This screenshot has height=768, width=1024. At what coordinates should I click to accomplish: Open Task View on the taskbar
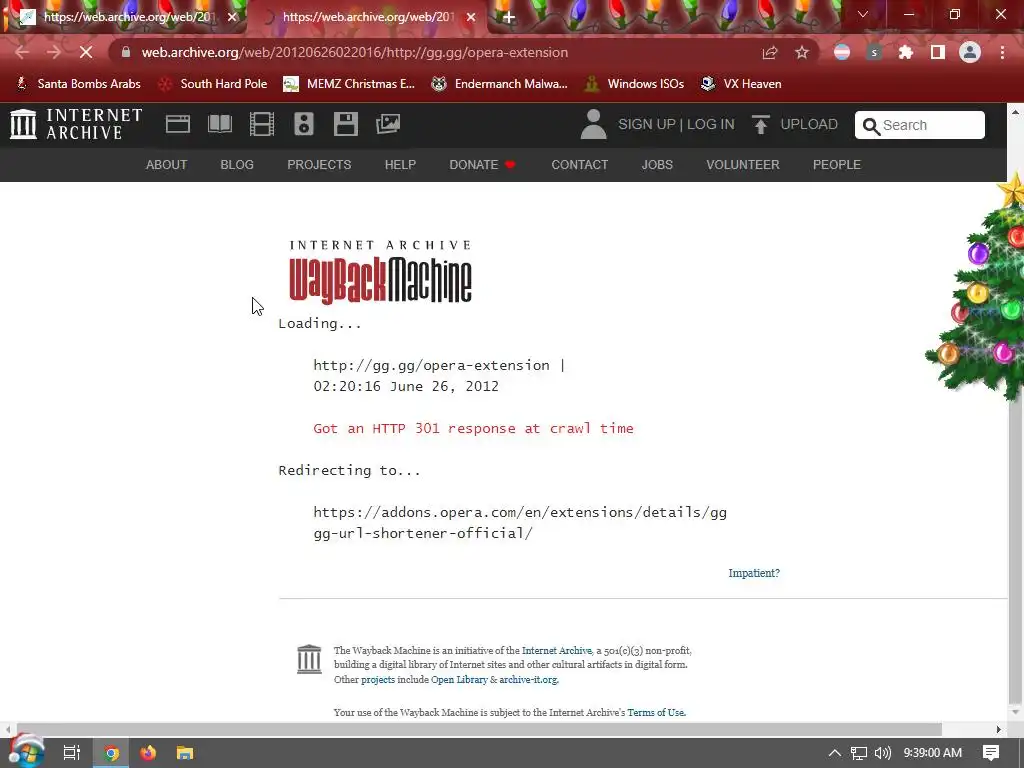coord(72,753)
